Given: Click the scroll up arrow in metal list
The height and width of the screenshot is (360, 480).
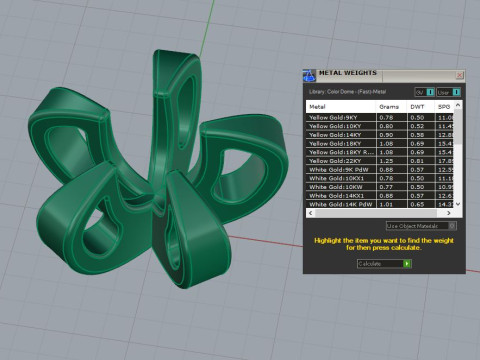Looking at the screenshot, I should click(458, 105).
